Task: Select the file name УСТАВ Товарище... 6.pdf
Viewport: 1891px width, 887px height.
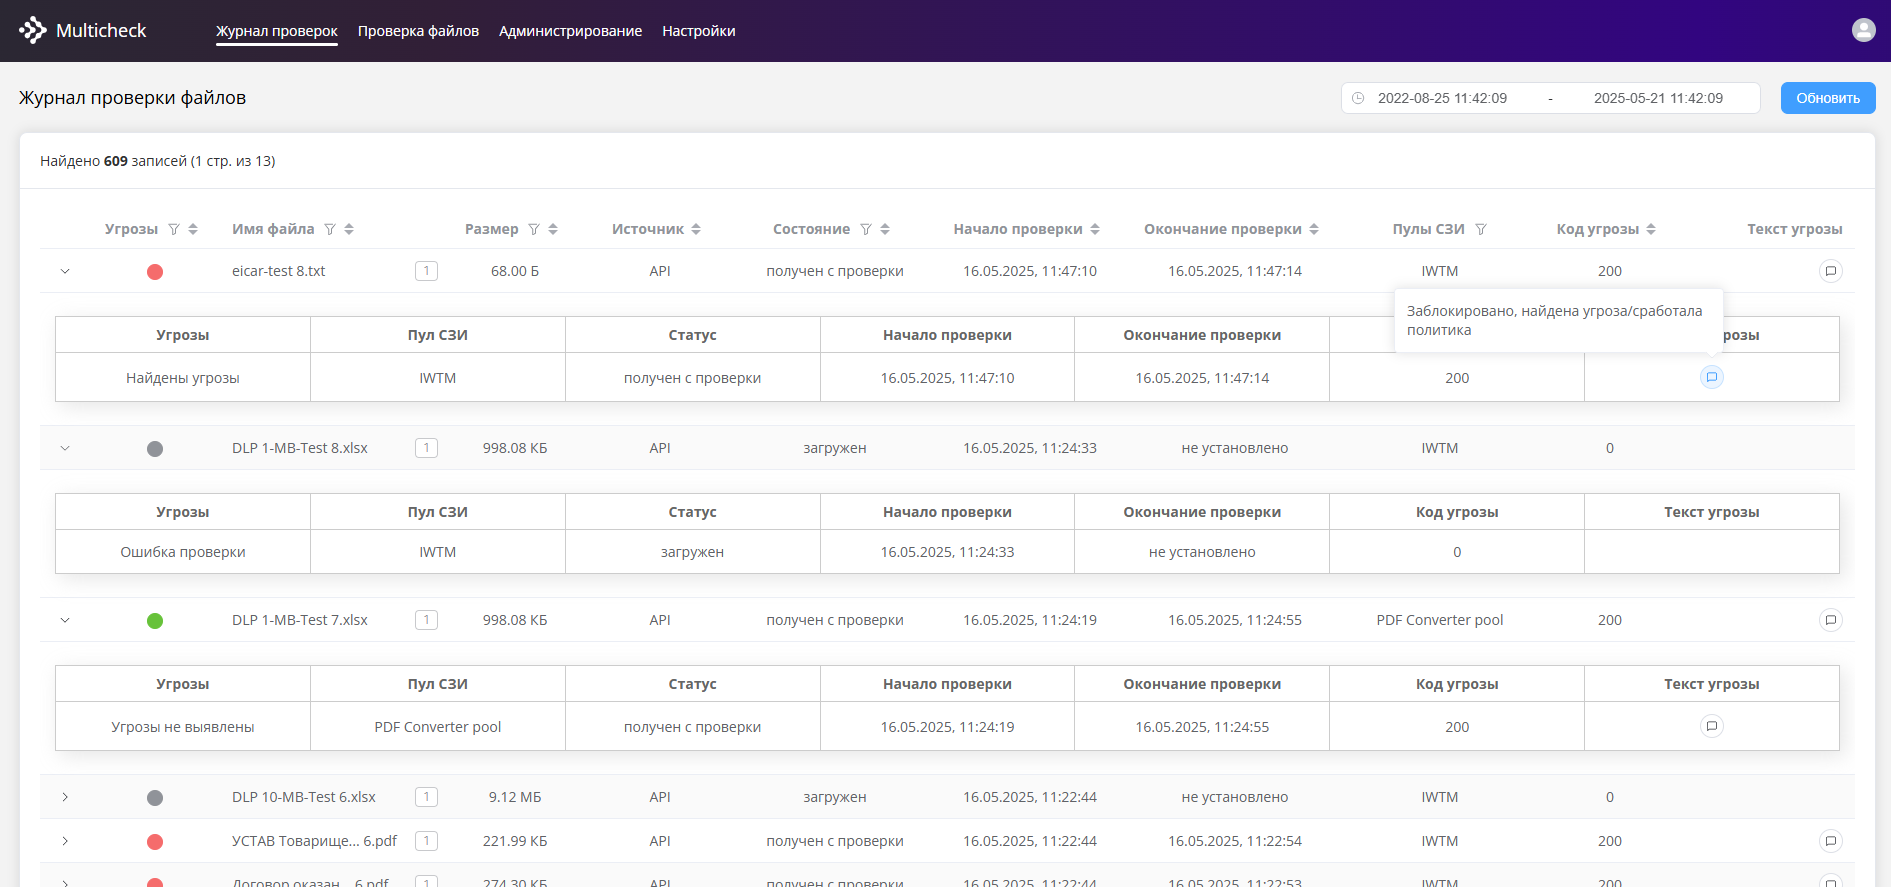Action: pyautogui.click(x=314, y=841)
